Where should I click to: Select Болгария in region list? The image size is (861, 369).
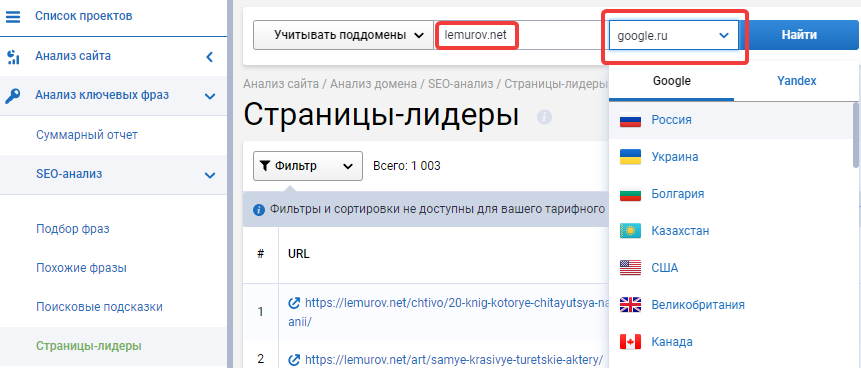(678, 194)
